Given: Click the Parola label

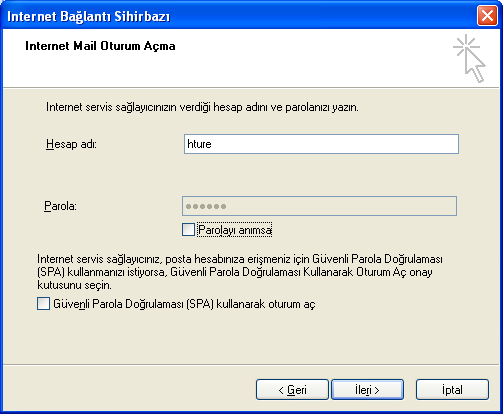Looking at the screenshot, I should [x=60, y=206].
